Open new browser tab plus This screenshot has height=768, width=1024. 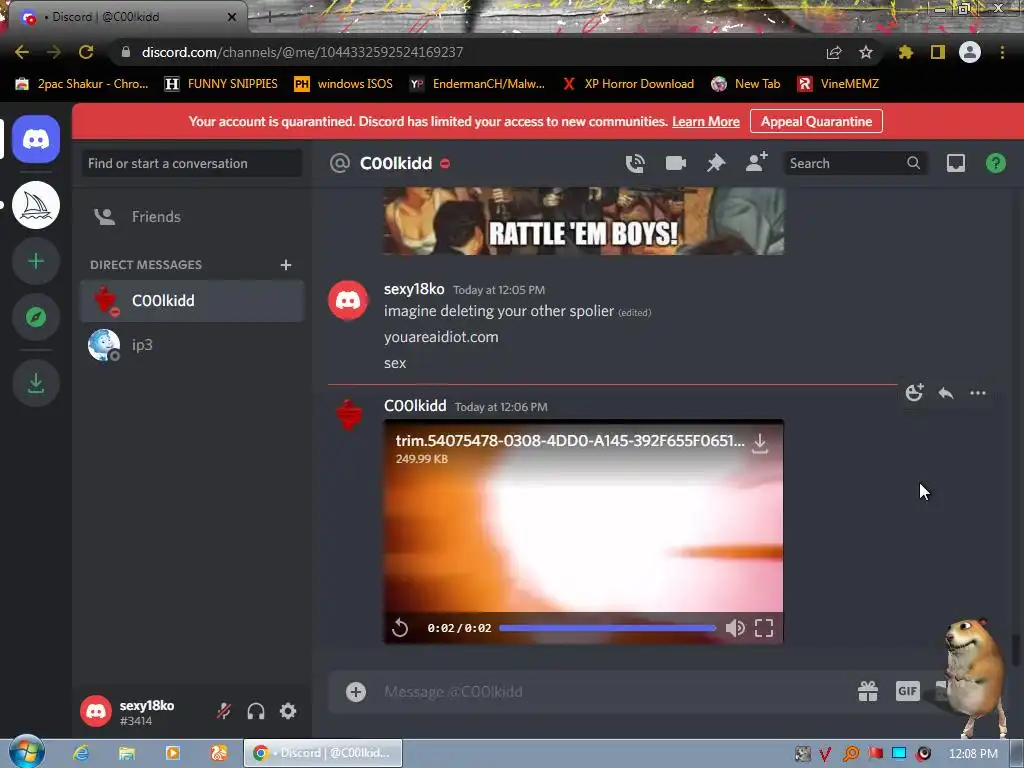[x=269, y=17]
